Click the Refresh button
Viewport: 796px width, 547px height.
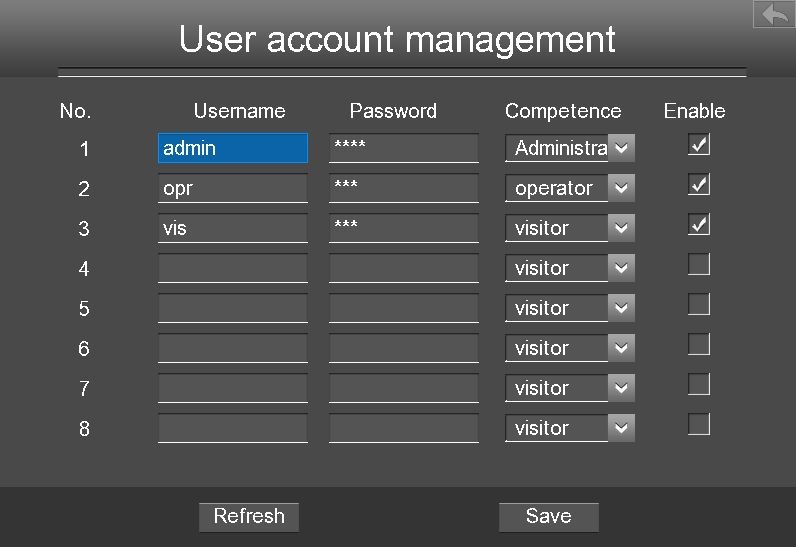[249, 517]
